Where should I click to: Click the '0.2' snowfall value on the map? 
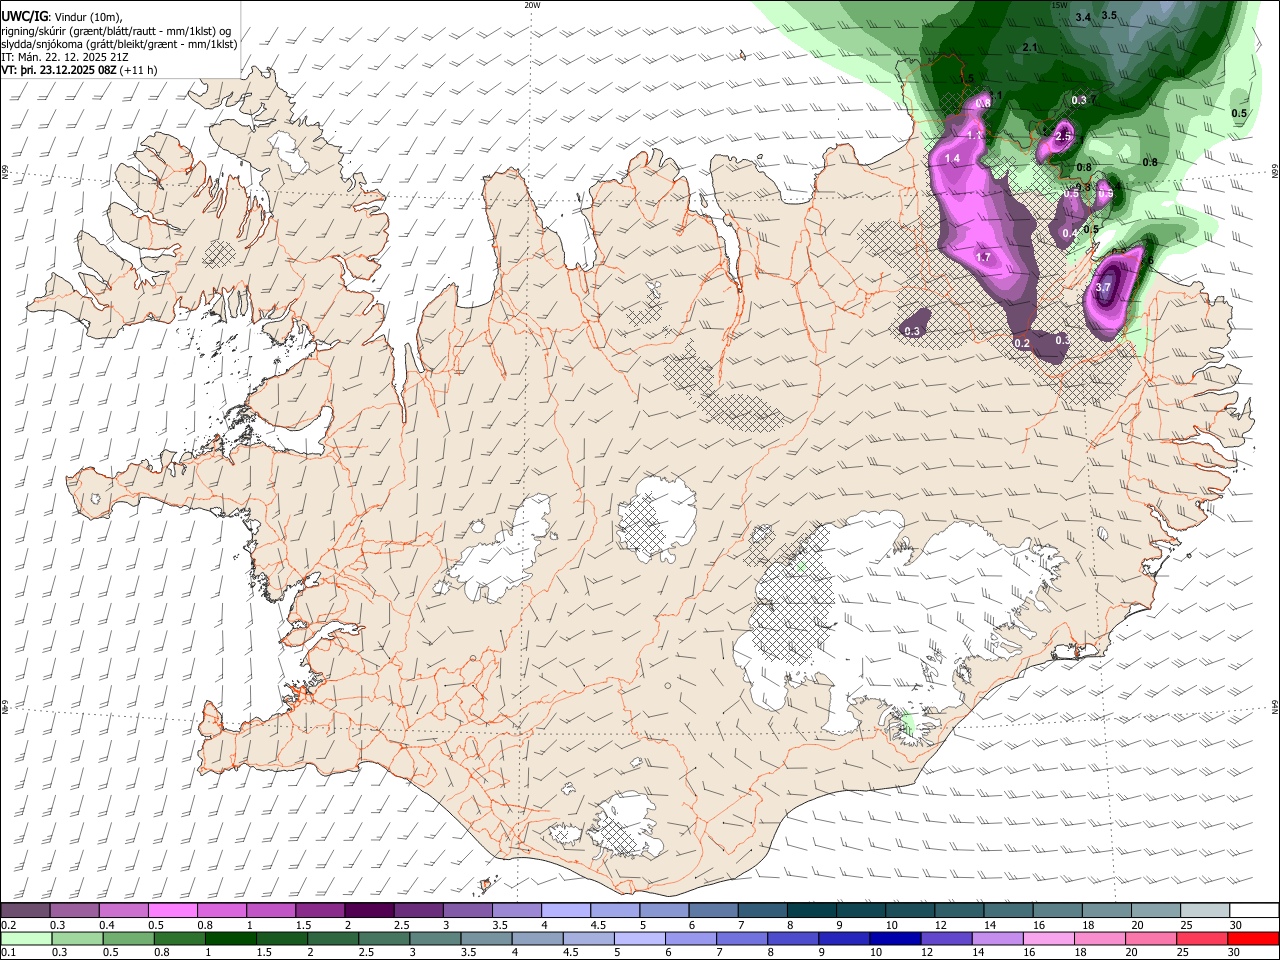click(x=1022, y=343)
